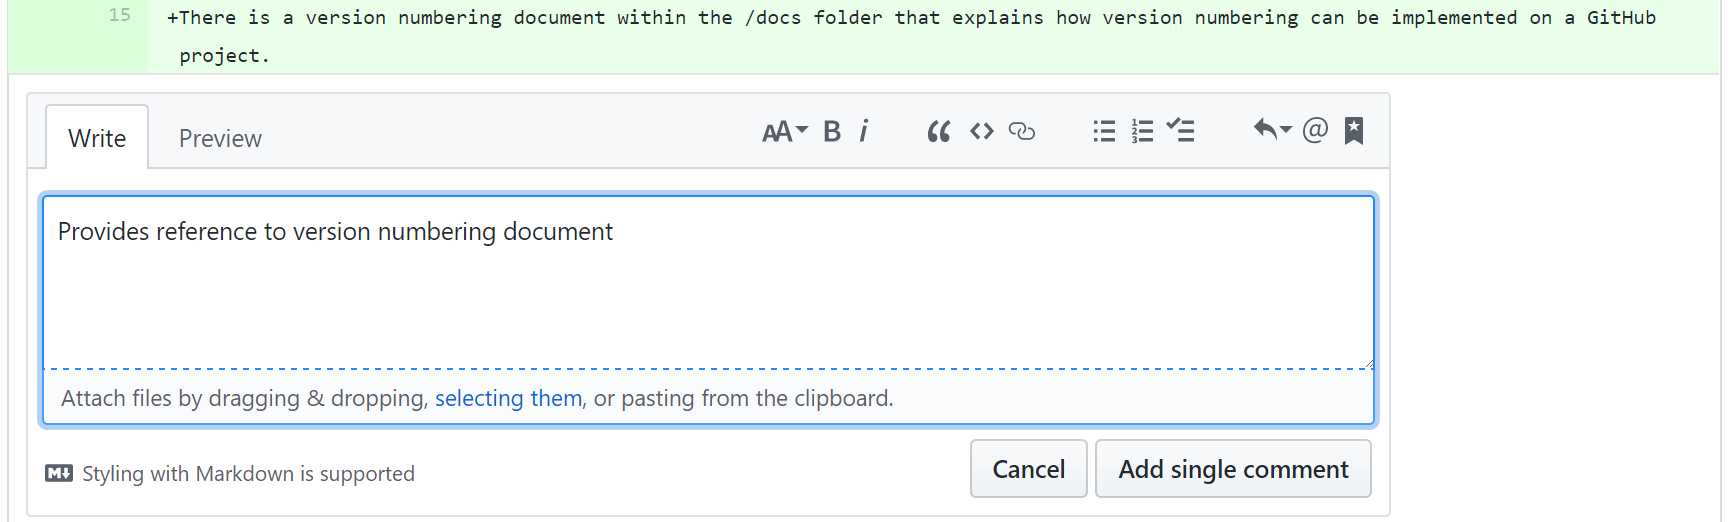Insert a numbered list
The image size is (1732, 522).
coord(1142,131)
